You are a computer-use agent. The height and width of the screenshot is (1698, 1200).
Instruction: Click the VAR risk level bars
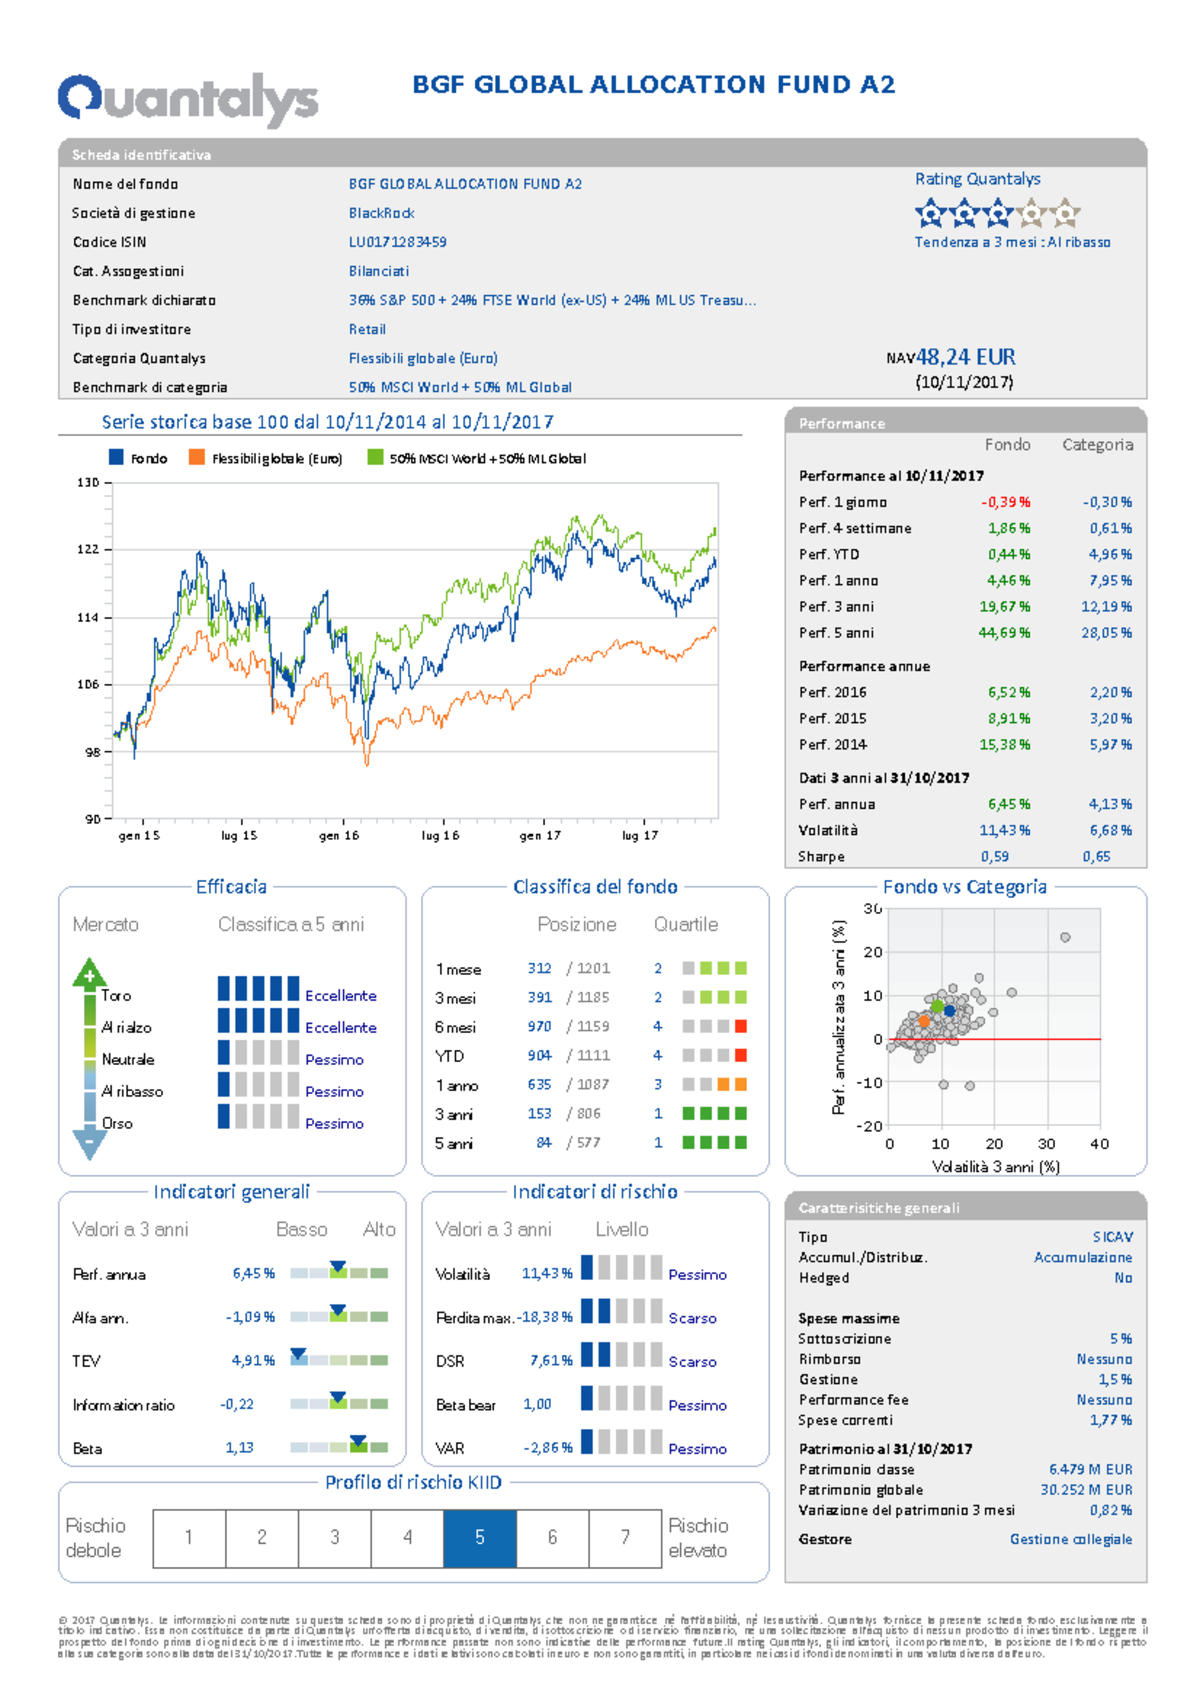point(621,1442)
